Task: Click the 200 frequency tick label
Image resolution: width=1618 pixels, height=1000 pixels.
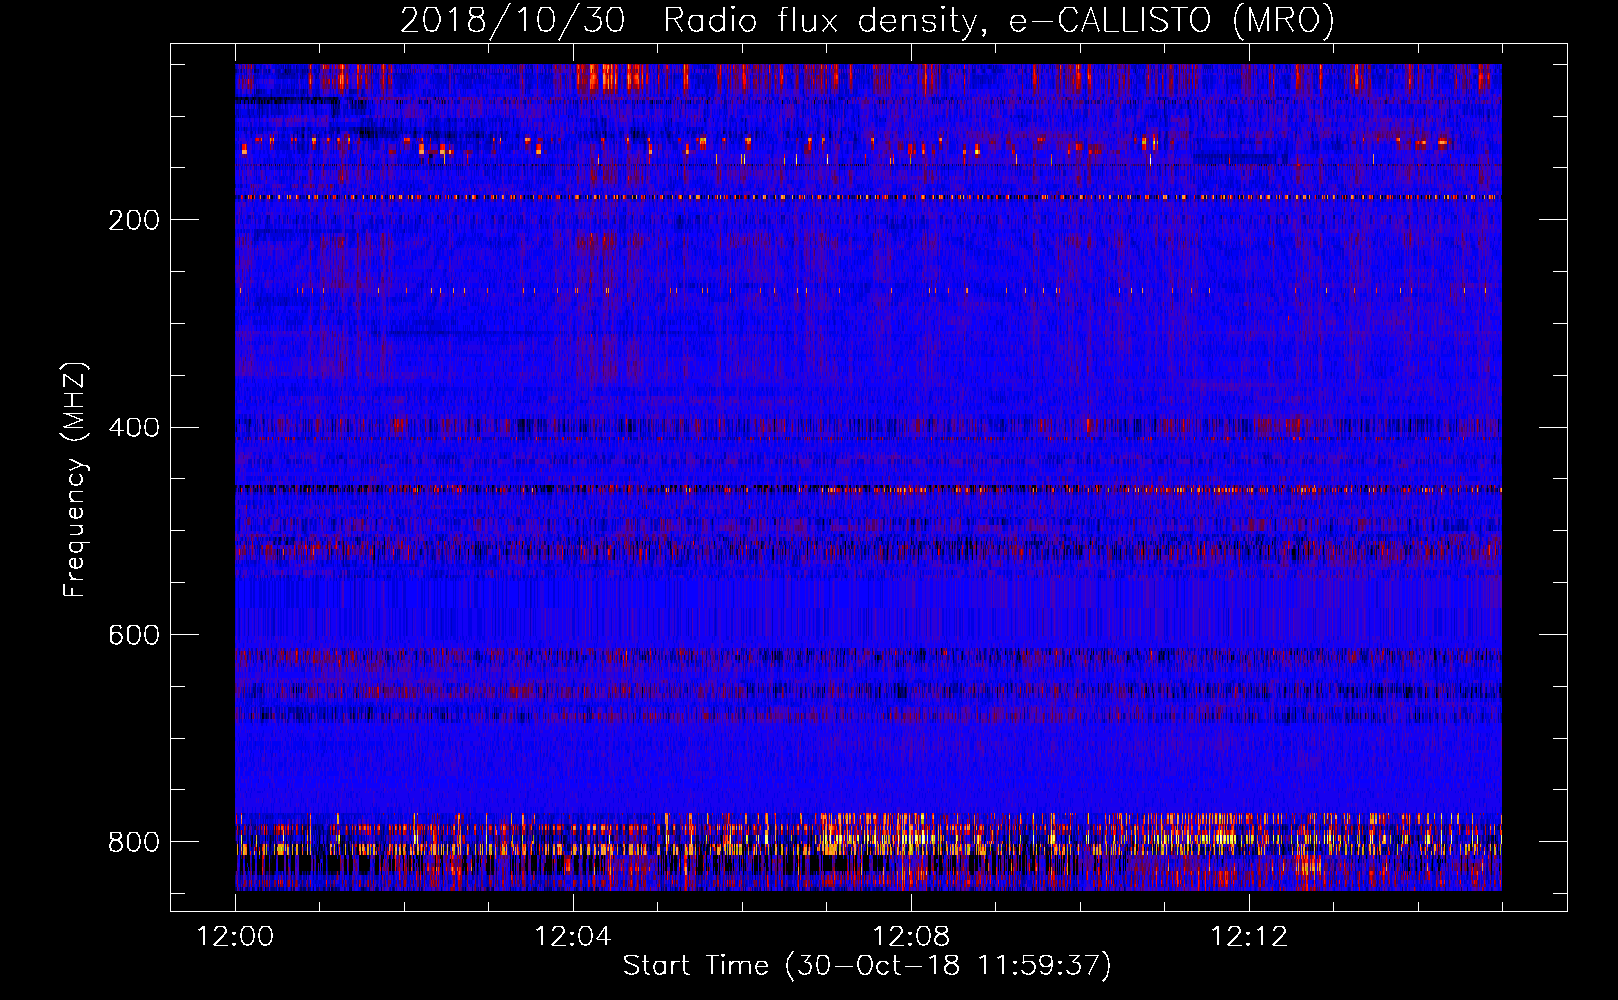Action: (x=134, y=220)
